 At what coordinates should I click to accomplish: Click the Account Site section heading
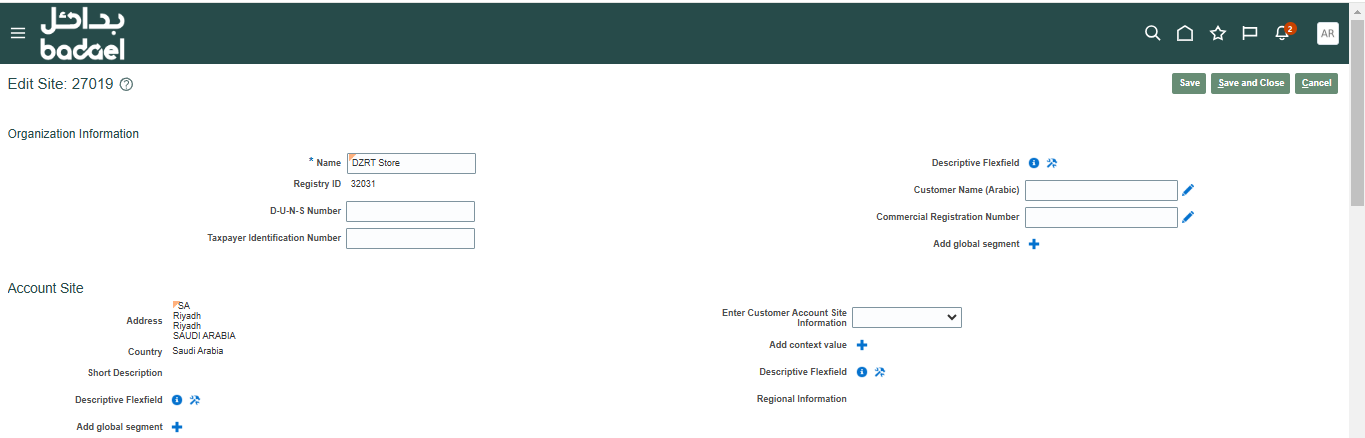46,288
